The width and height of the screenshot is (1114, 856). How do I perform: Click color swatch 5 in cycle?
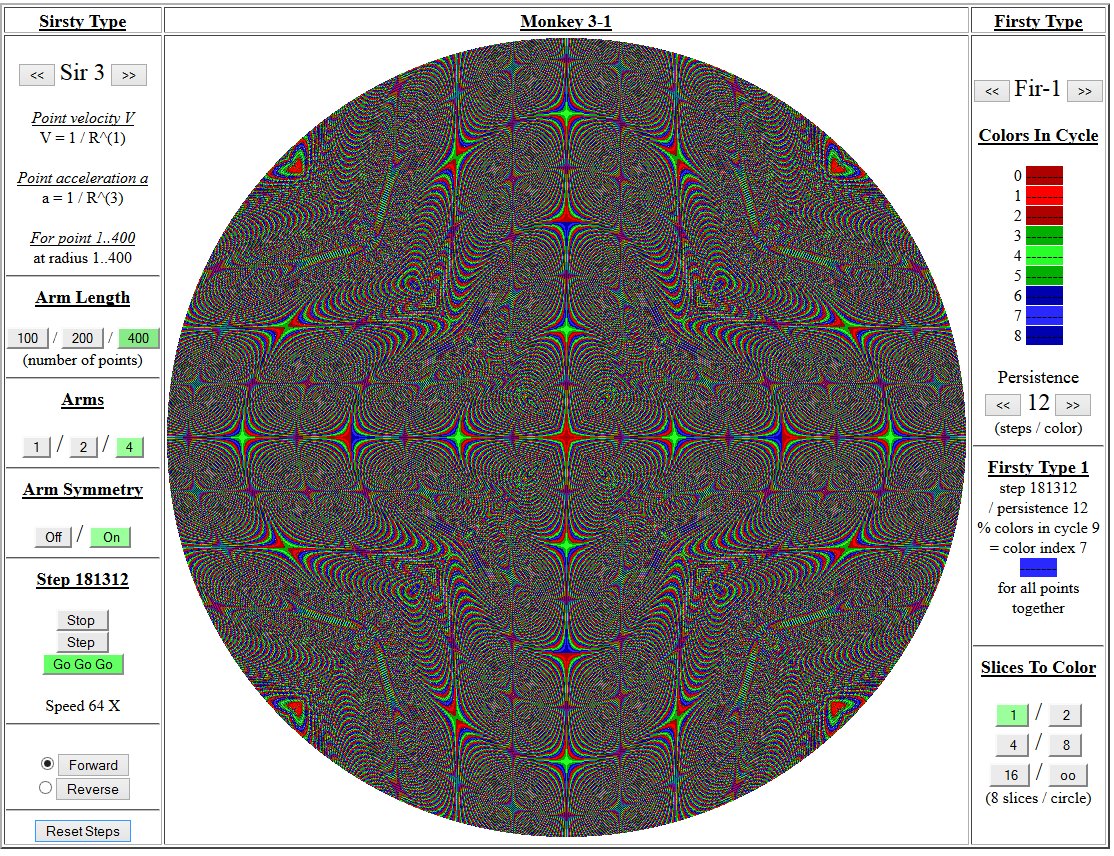point(1044,276)
